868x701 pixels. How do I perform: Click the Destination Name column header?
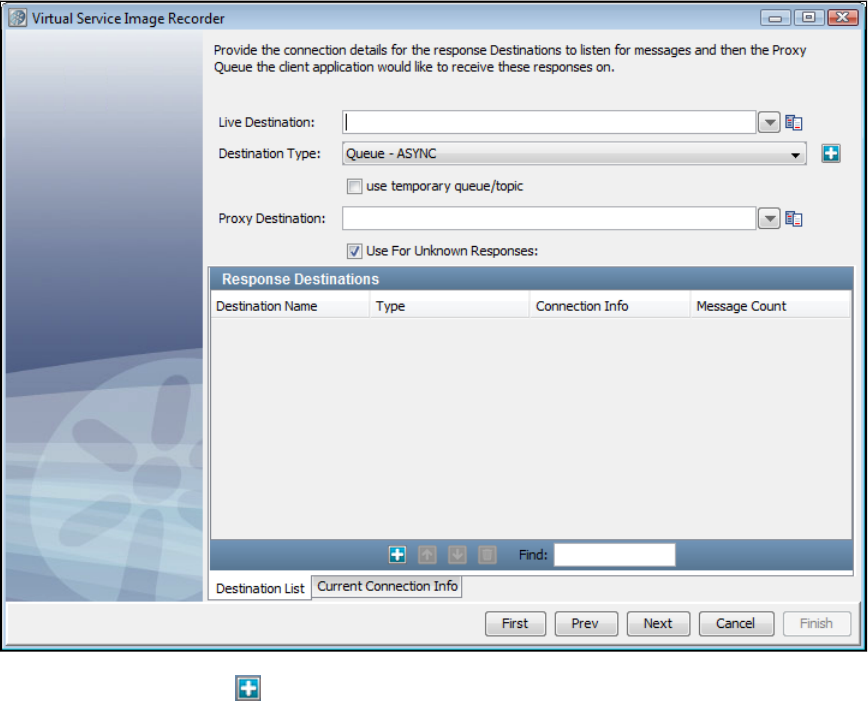tap(290, 306)
